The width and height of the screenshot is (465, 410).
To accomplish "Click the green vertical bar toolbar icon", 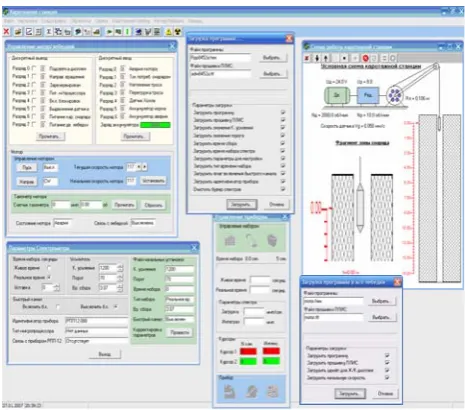I will tap(127, 32).
